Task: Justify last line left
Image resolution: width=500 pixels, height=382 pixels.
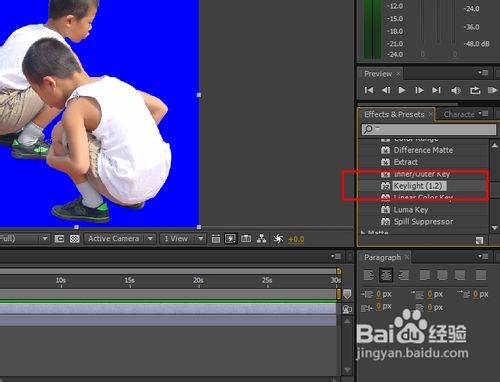Action: [x=425, y=275]
